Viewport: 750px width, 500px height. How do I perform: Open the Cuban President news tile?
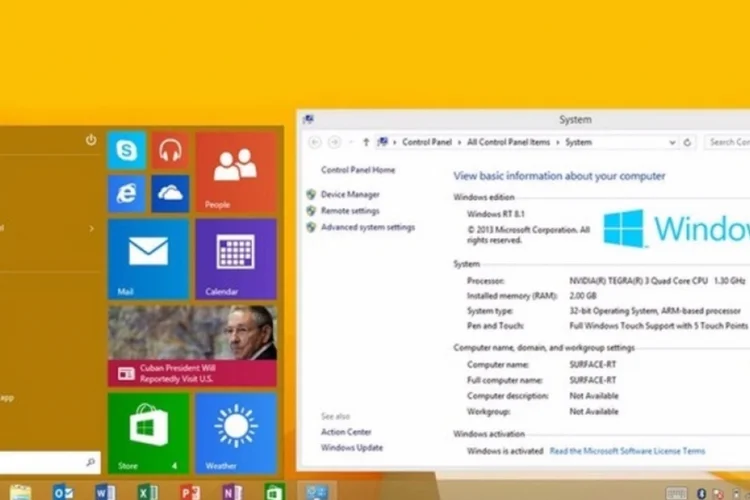tap(192, 346)
